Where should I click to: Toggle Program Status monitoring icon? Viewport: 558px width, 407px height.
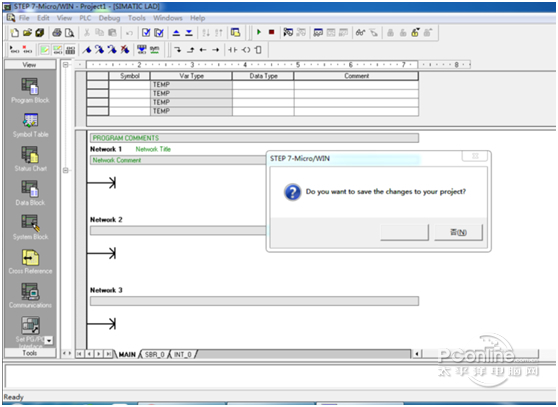pyautogui.click(x=288, y=33)
